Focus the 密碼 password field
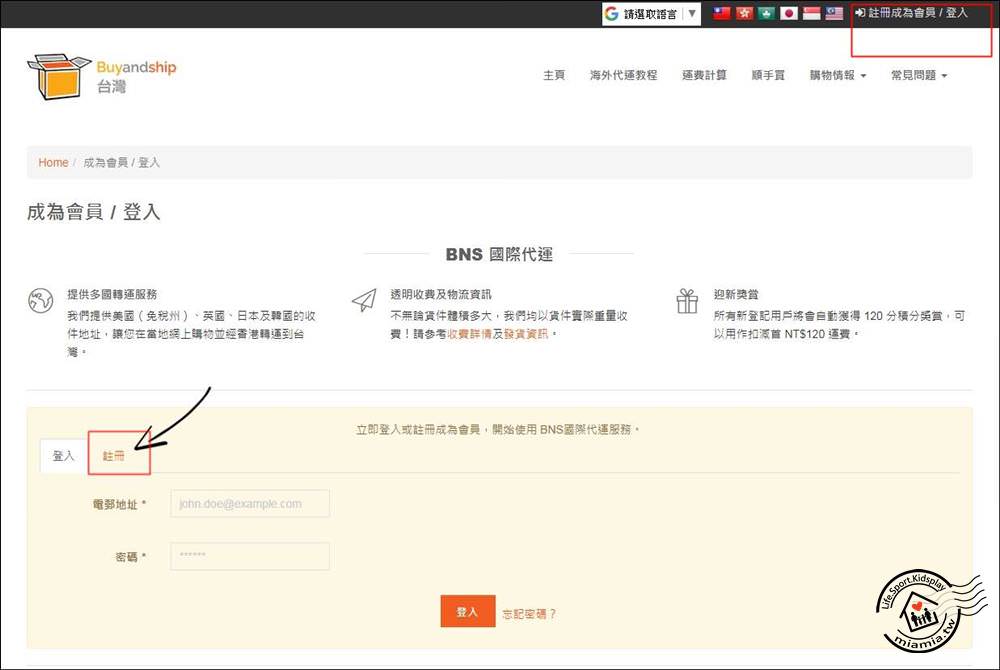The width and height of the screenshot is (1000, 670). (x=249, y=556)
